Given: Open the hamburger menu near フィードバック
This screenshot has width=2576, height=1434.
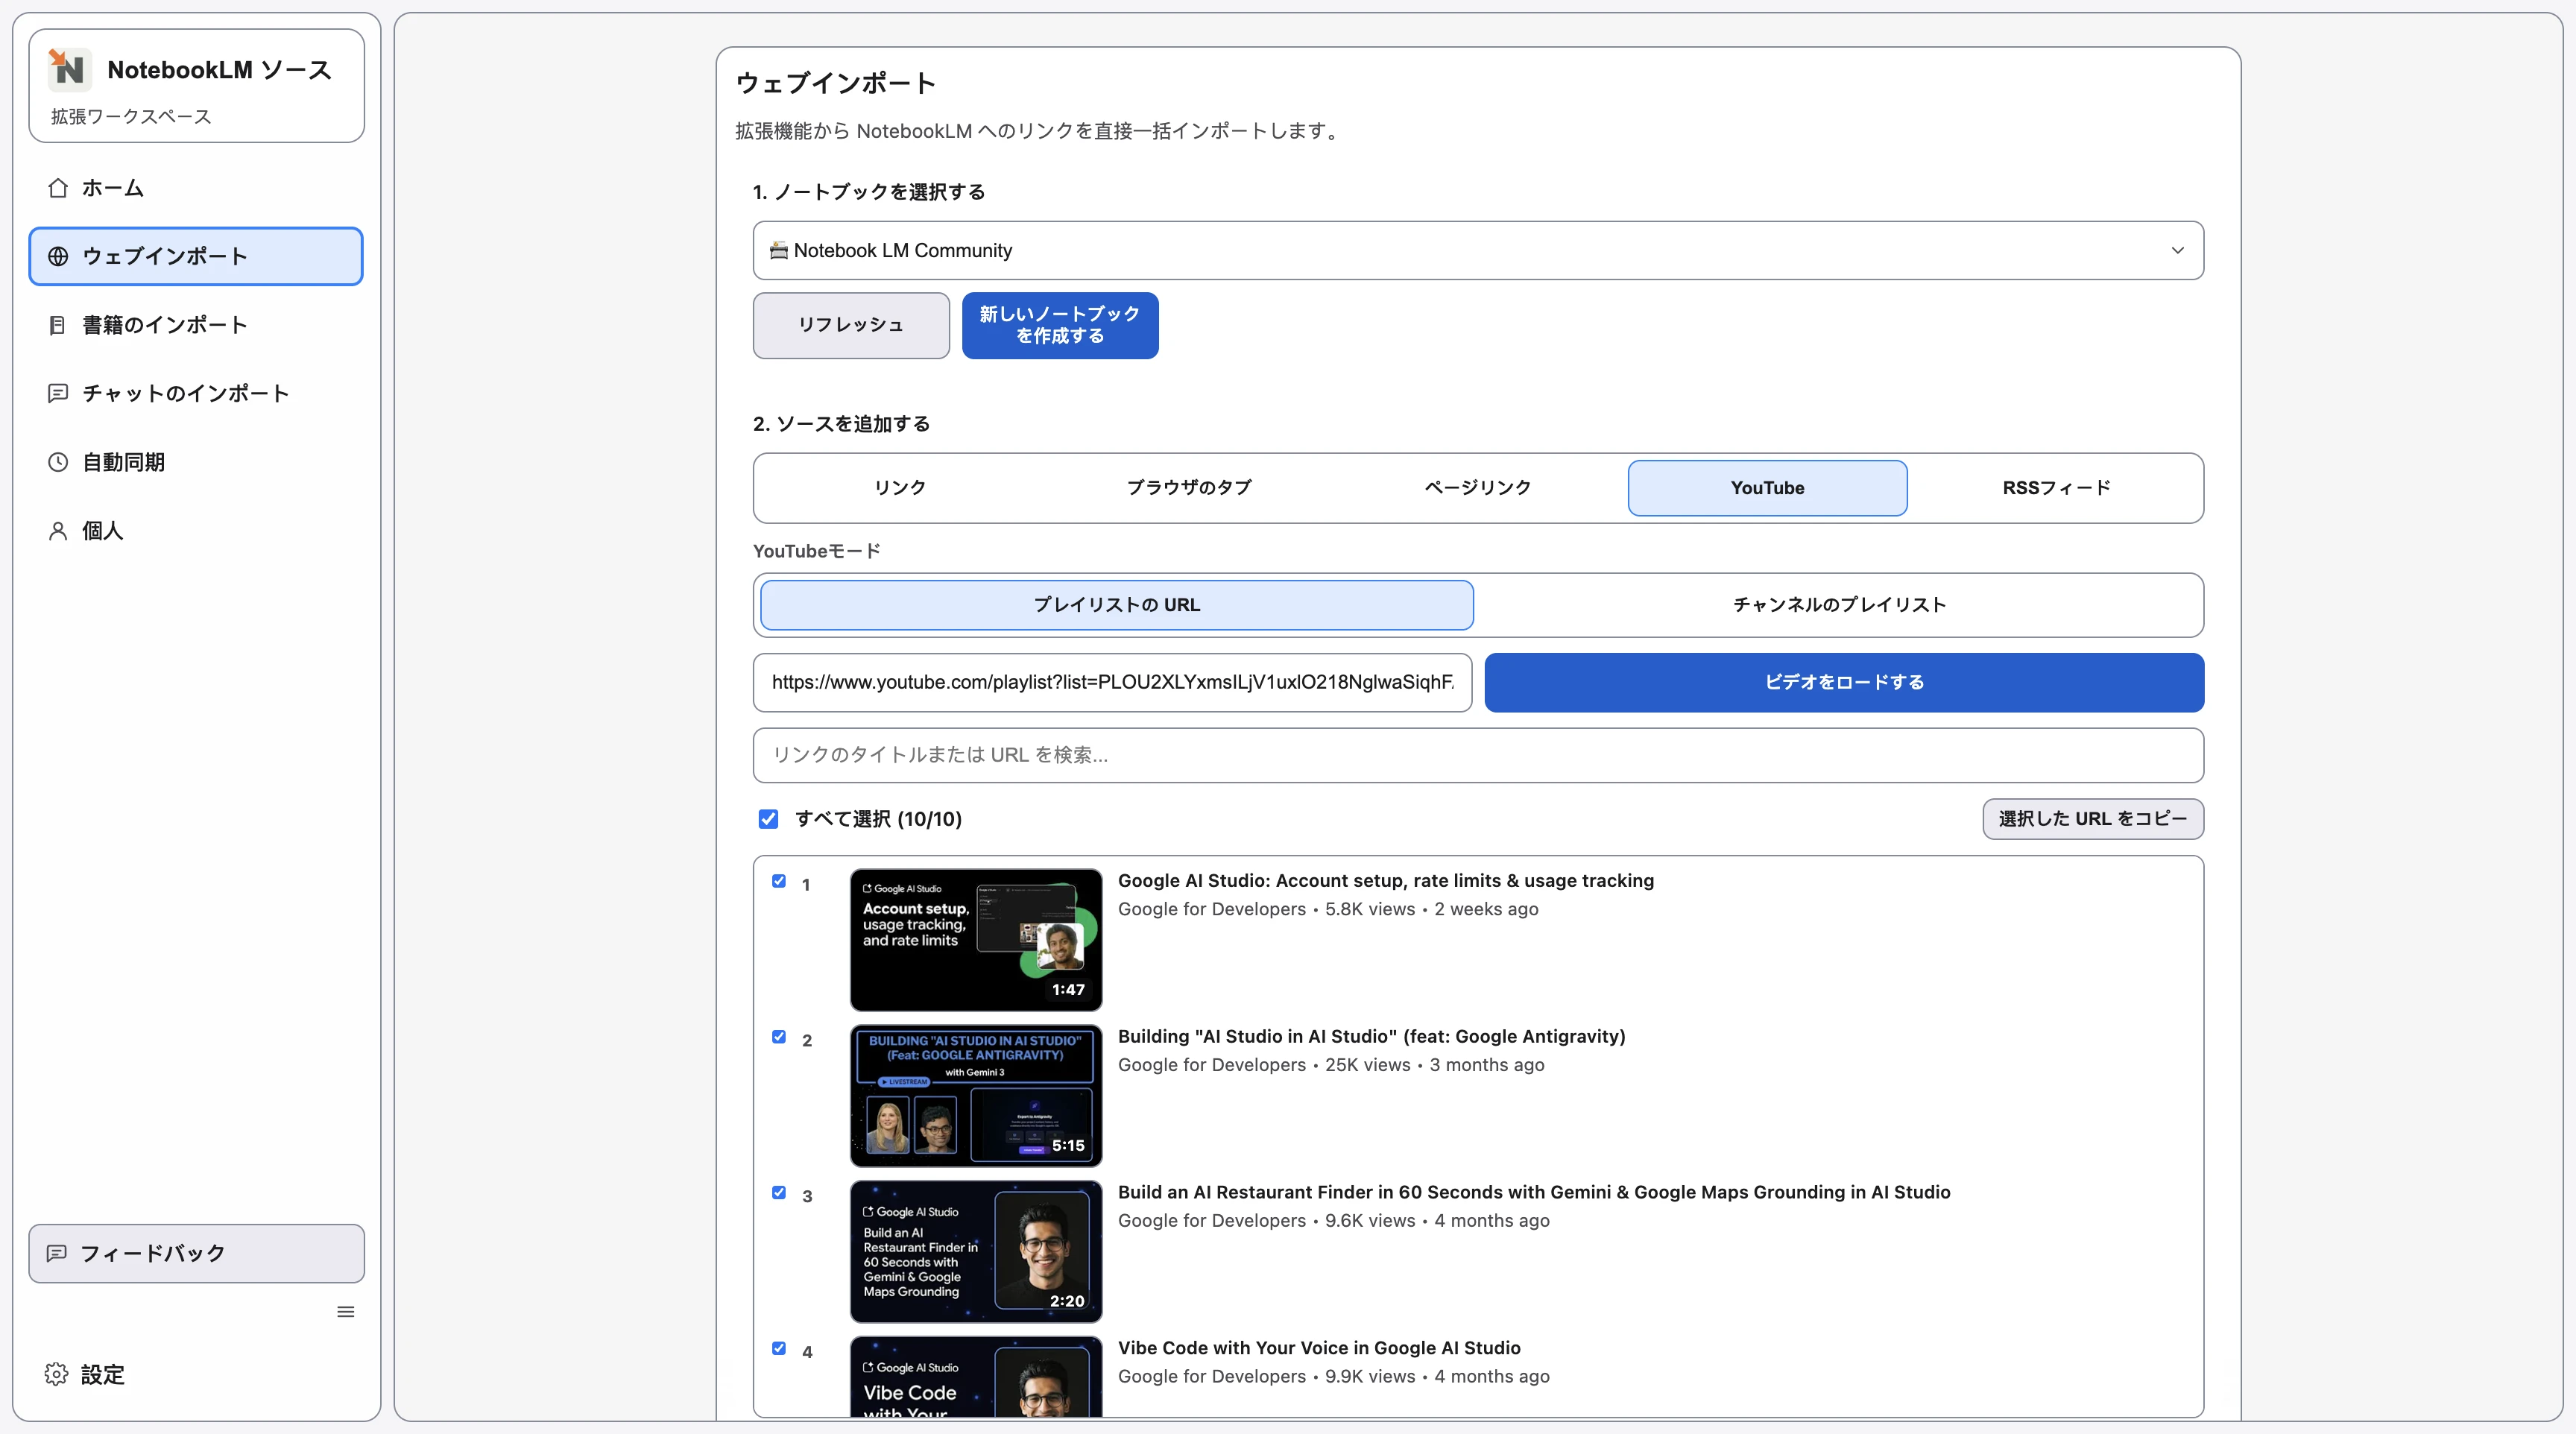Looking at the screenshot, I should 345,1311.
